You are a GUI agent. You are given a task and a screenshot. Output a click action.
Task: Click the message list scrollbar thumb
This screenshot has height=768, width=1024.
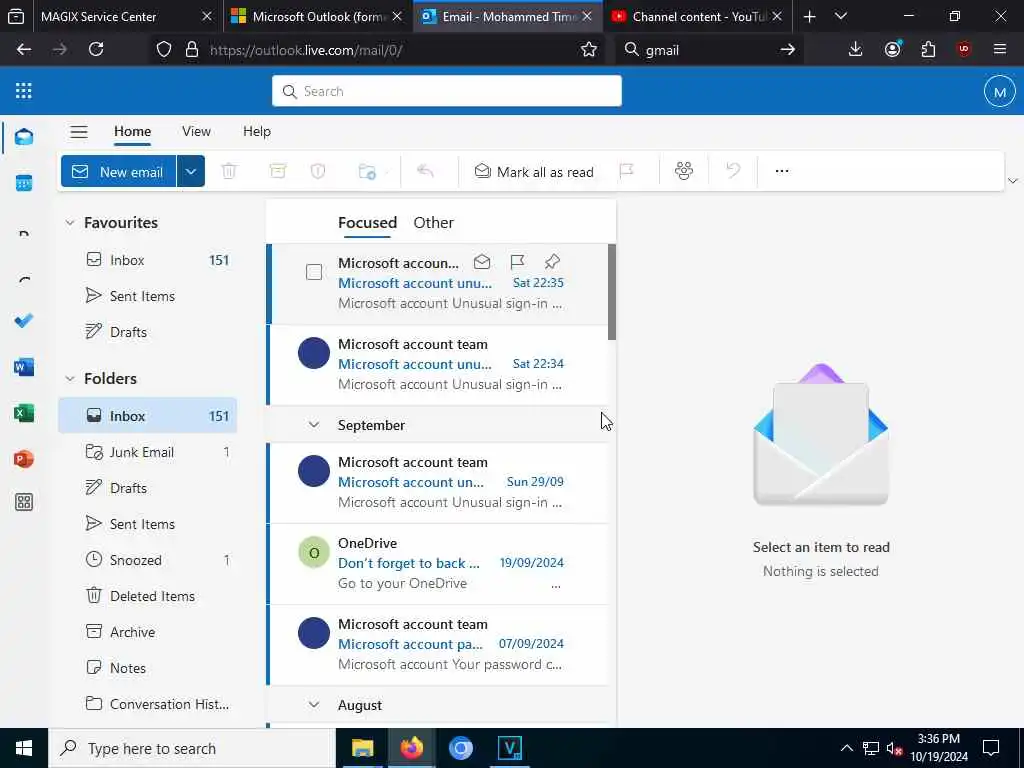click(x=612, y=292)
